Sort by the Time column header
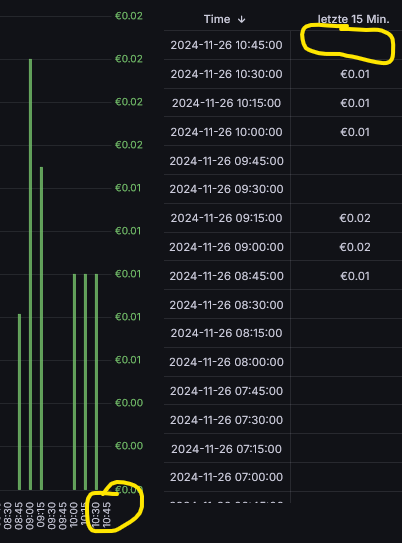 217,19
